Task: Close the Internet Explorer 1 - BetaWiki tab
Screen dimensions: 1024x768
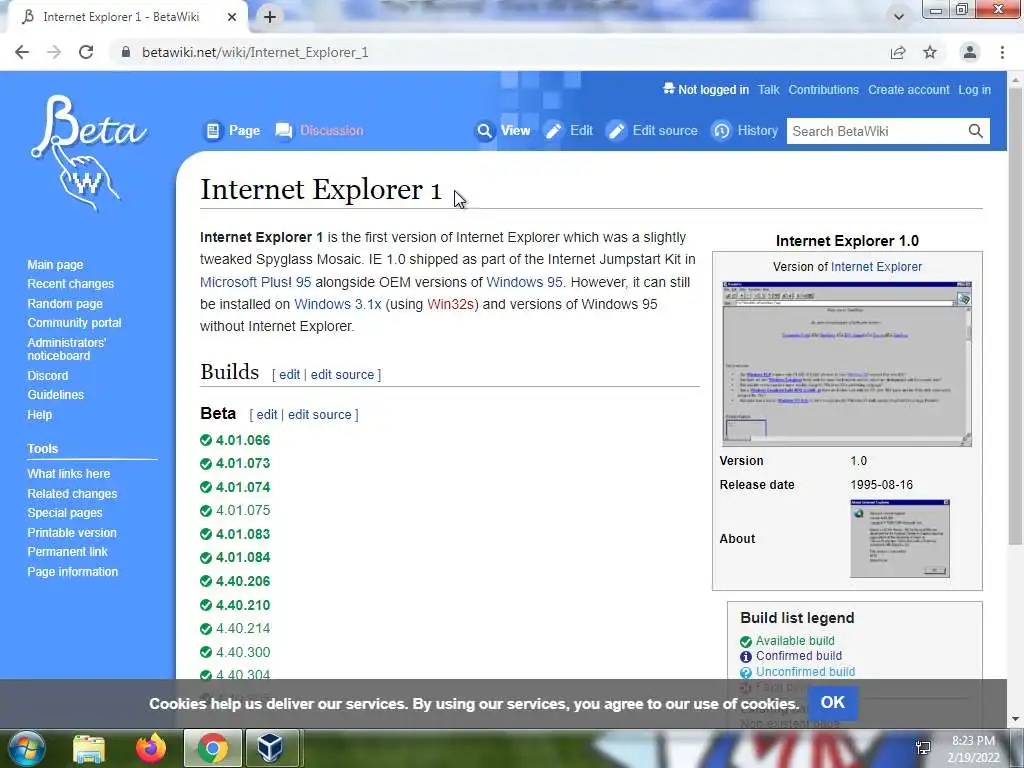Action: [232, 17]
